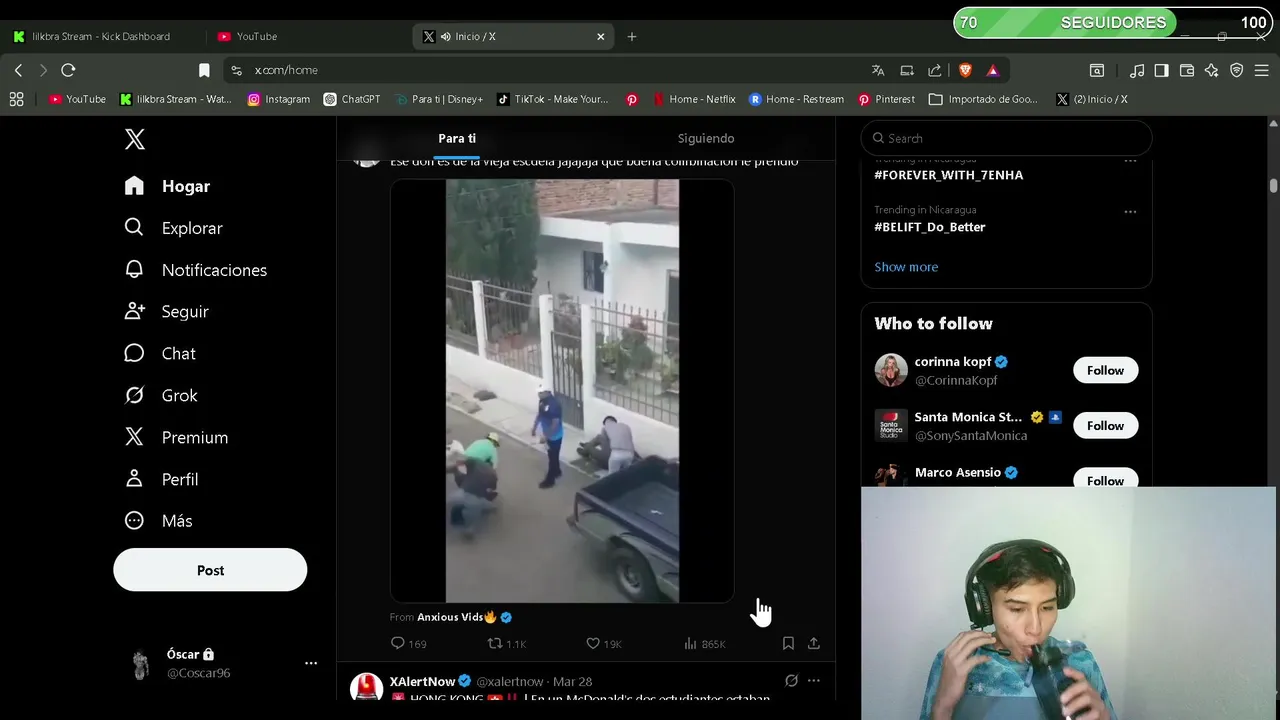This screenshot has height=720, width=1280.
Task: Open tab search icon
Action: pos(1097,70)
